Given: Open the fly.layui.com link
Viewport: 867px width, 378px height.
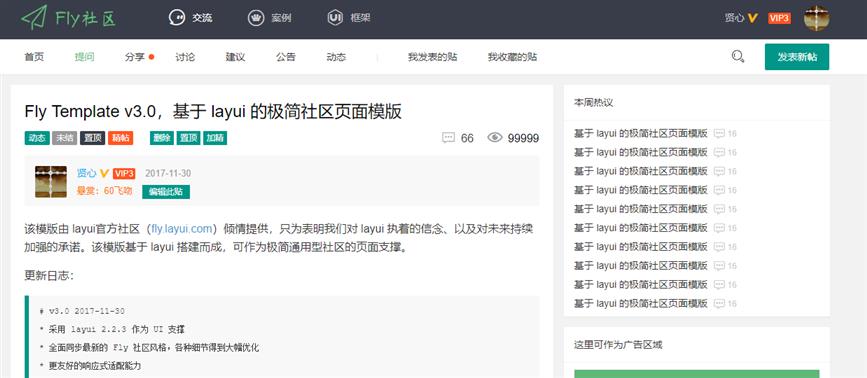Looking at the screenshot, I should tap(182, 229).
